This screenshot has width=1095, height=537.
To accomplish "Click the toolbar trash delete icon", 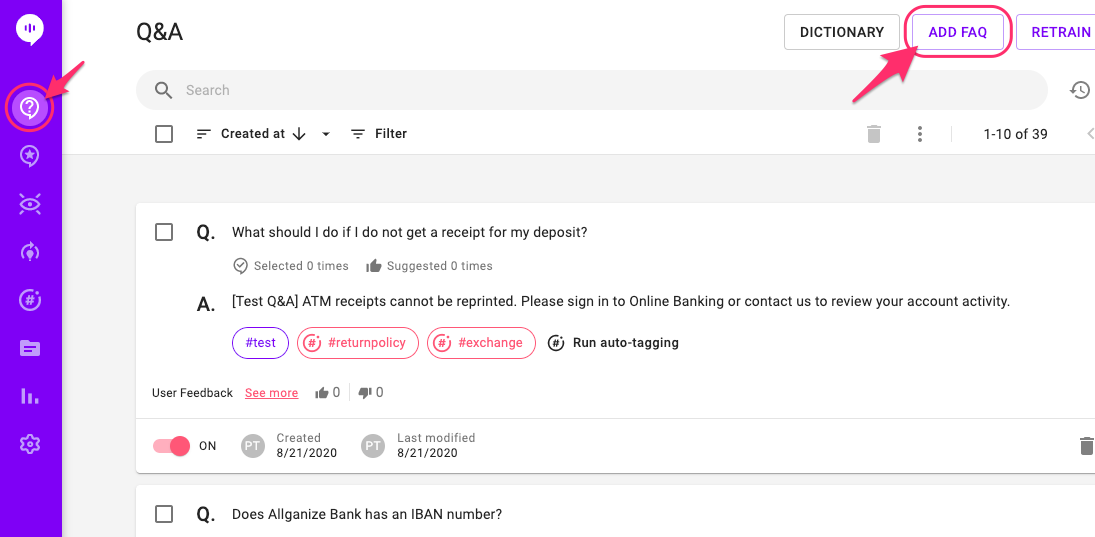I will pyautogui.click(x=873, y=134).
